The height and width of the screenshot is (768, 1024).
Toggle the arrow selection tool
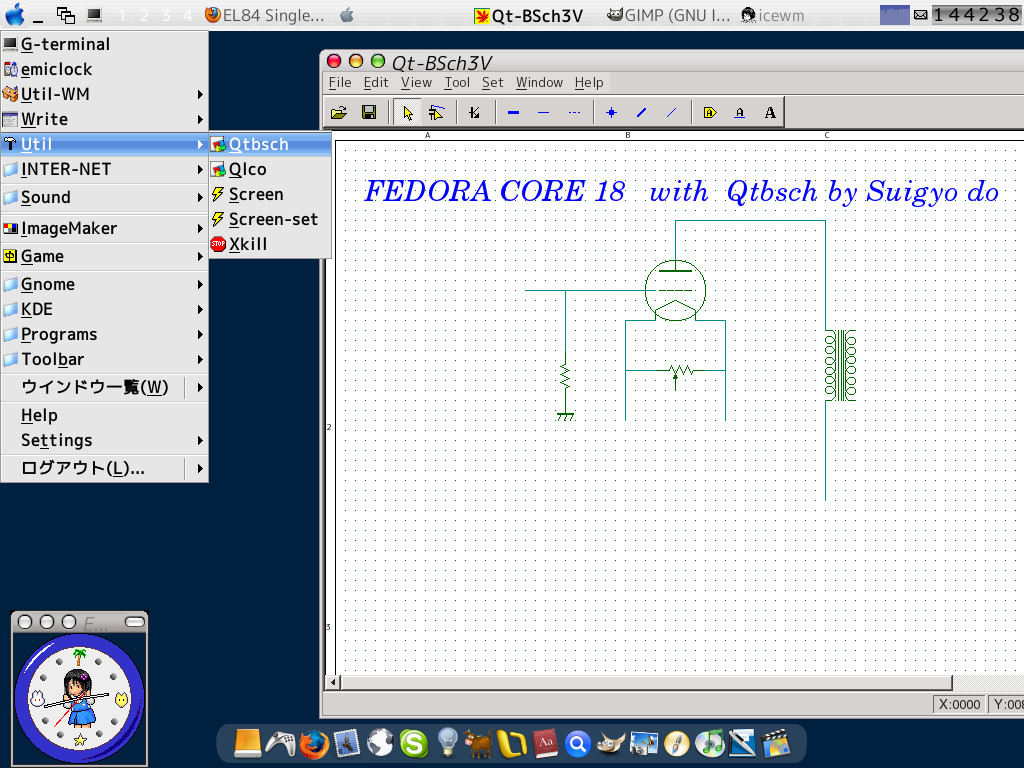pos(408,112)
